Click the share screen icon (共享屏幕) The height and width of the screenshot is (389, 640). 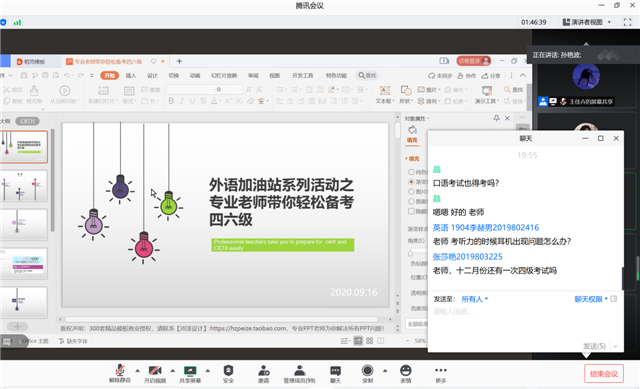(190, 370)
